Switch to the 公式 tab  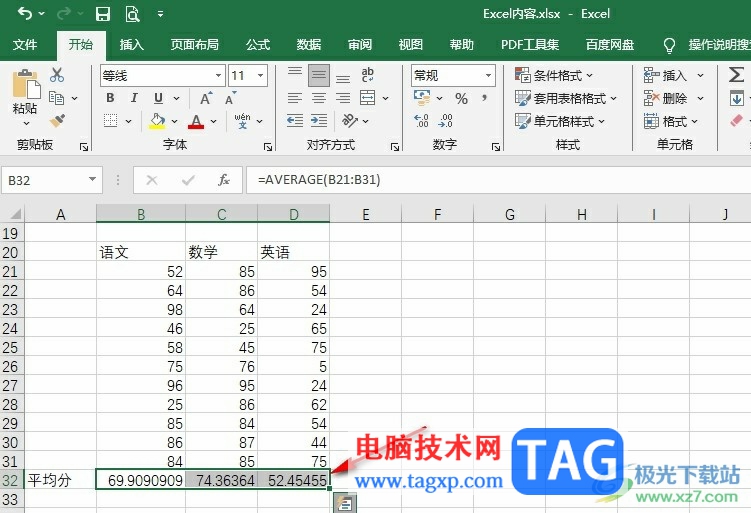click(x=258, y=45)
